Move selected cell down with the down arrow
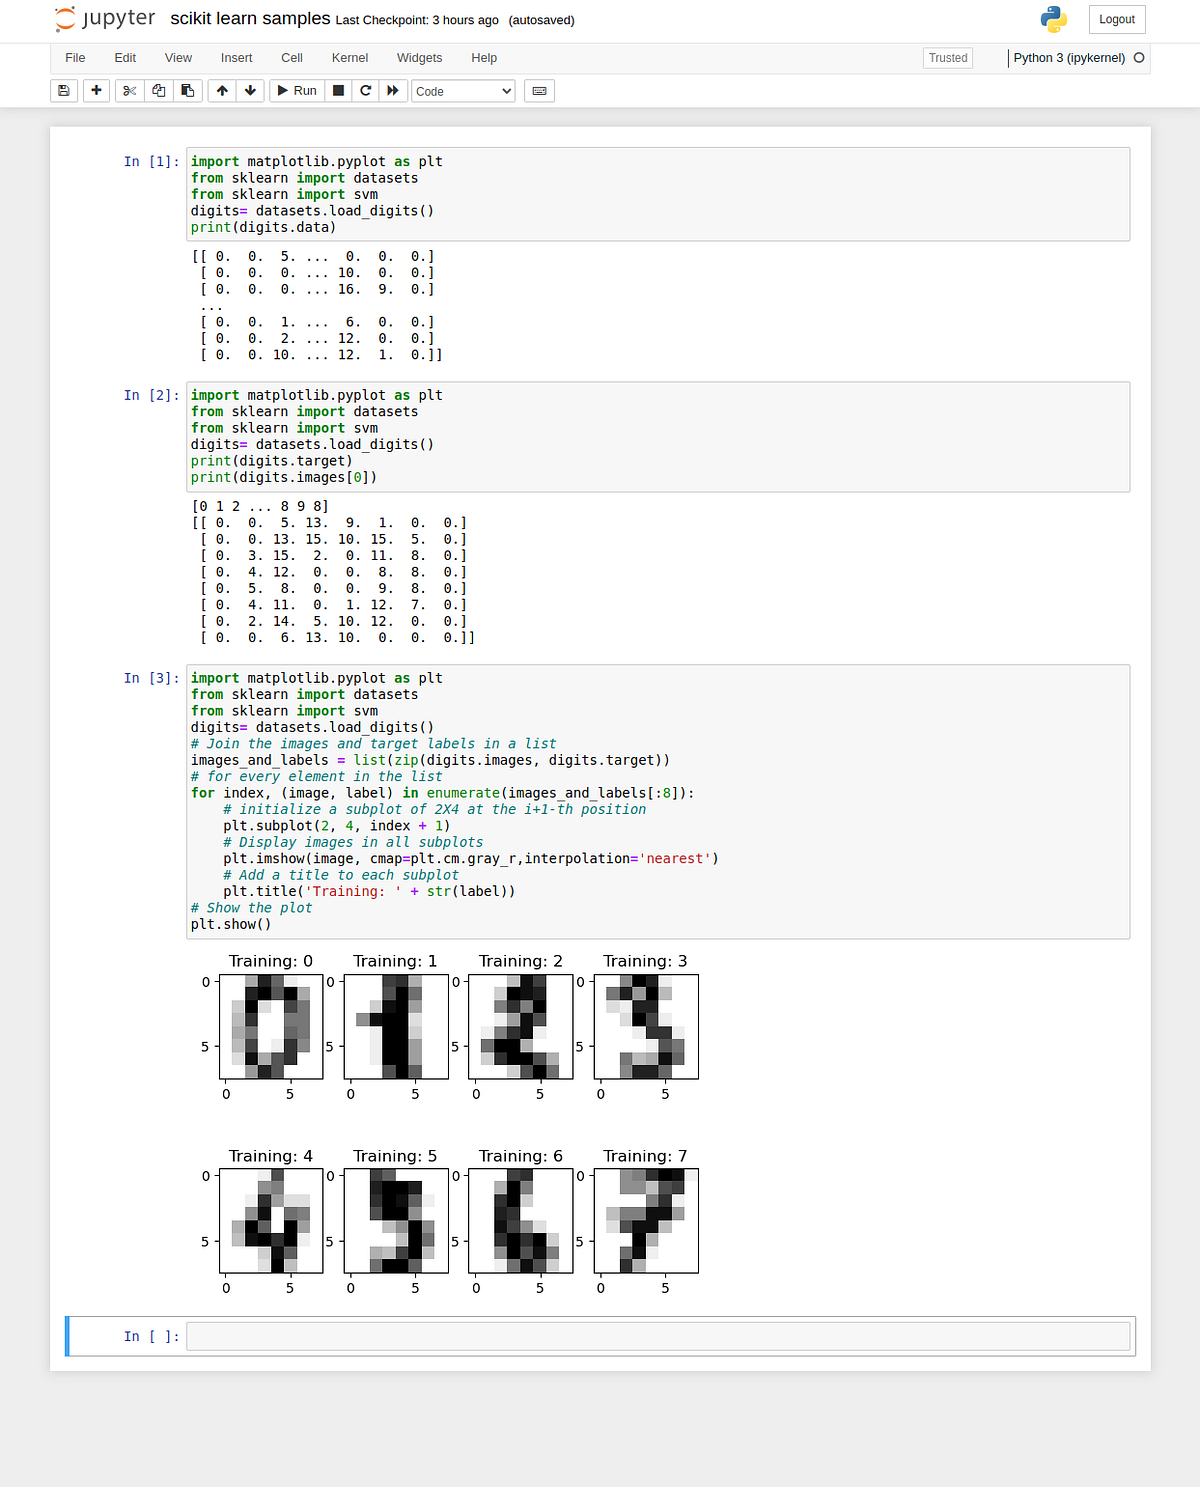The height and width of the screenshot is (1487, 1200). click(250, 91)
